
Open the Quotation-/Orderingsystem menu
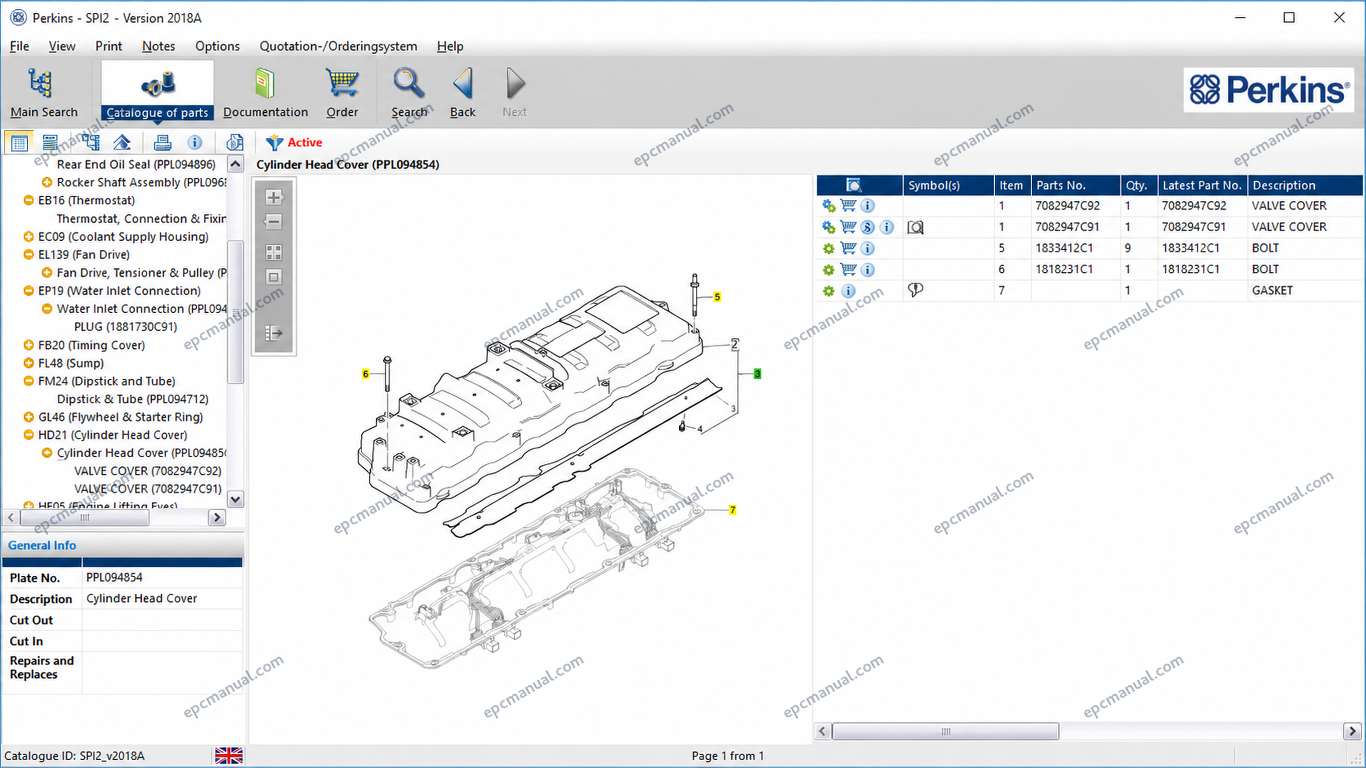(338, 46)
